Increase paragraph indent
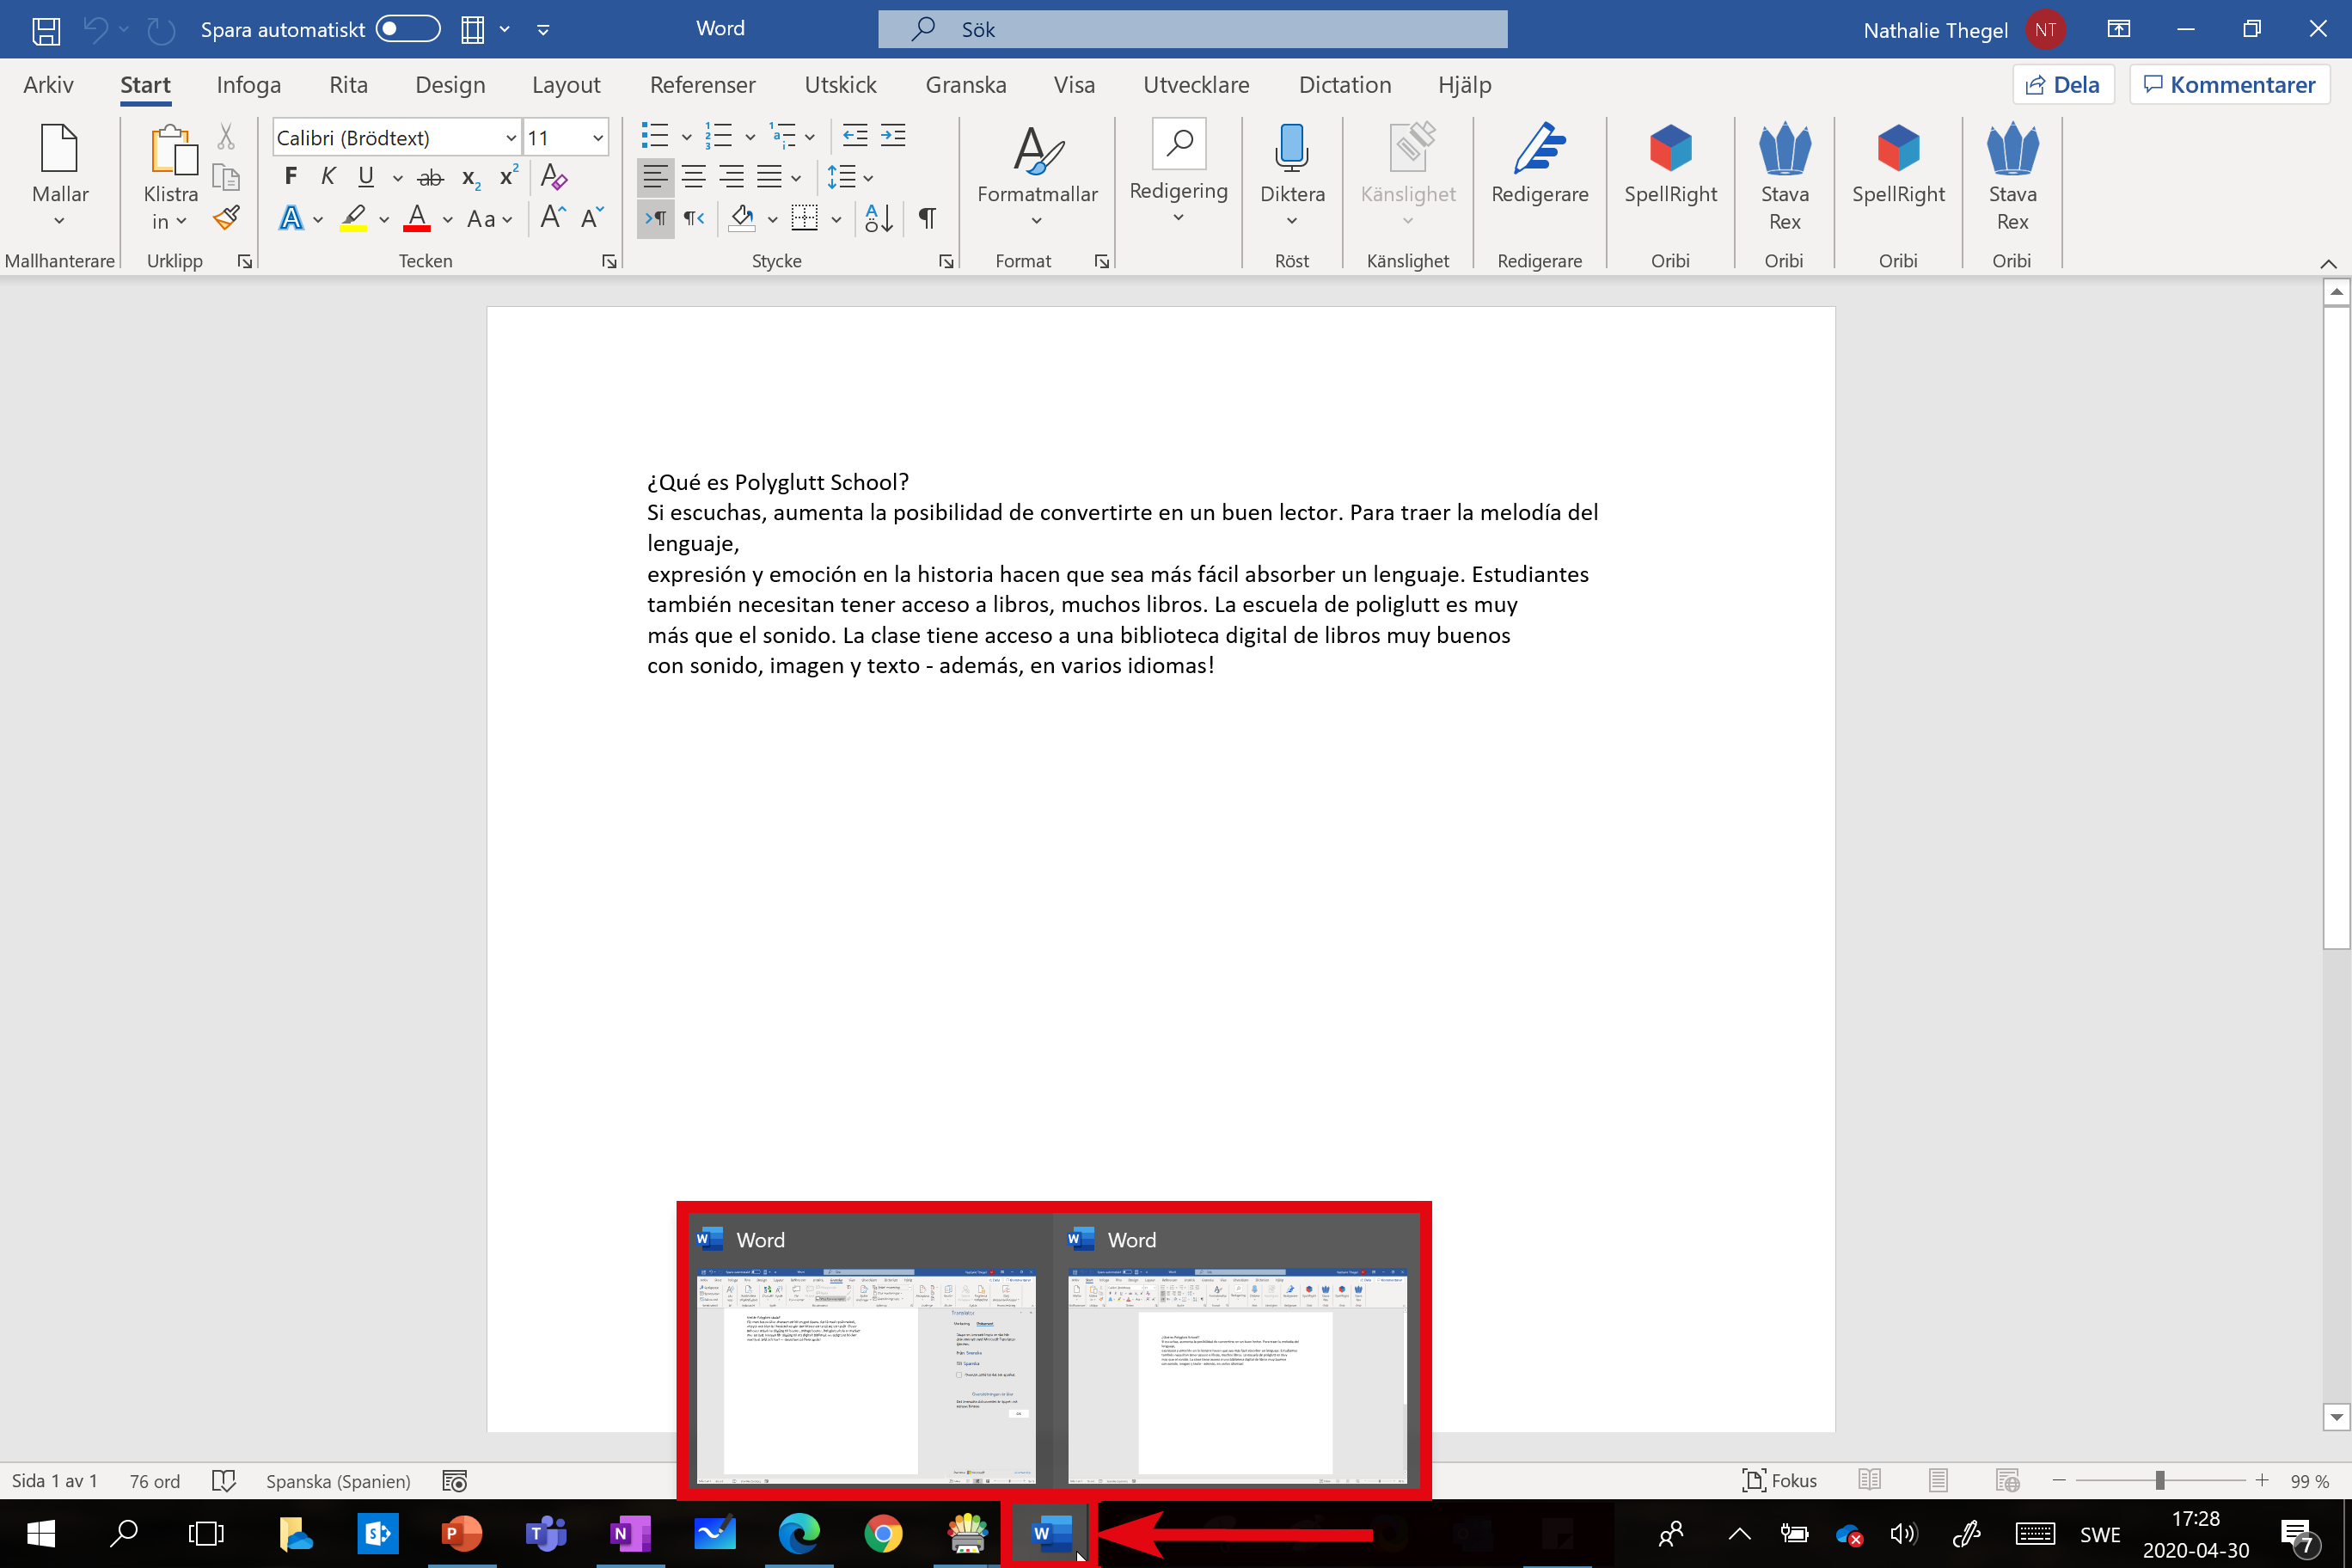The width and height of the screenshot is (2352, 1568). point(893,136)
